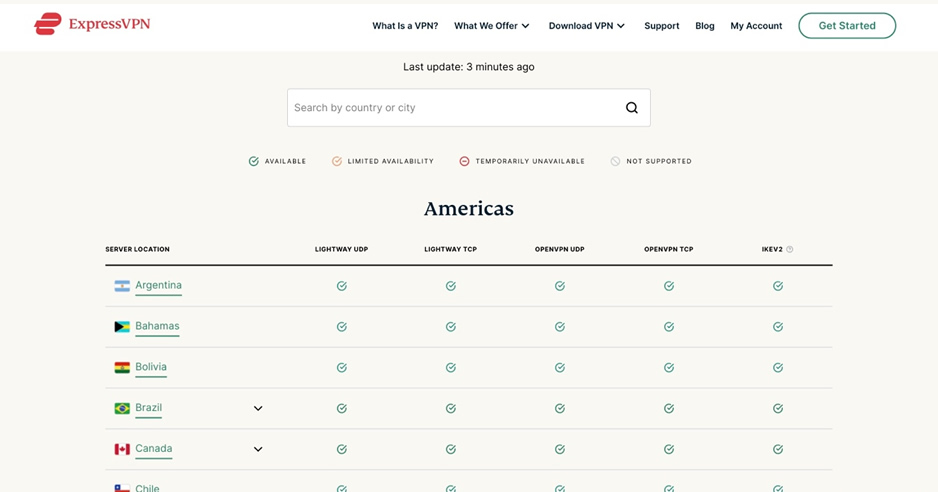Click Brazil OpenVPN UDP check icon
Viewport: 938px width, 492px height.
coord(559,408)
